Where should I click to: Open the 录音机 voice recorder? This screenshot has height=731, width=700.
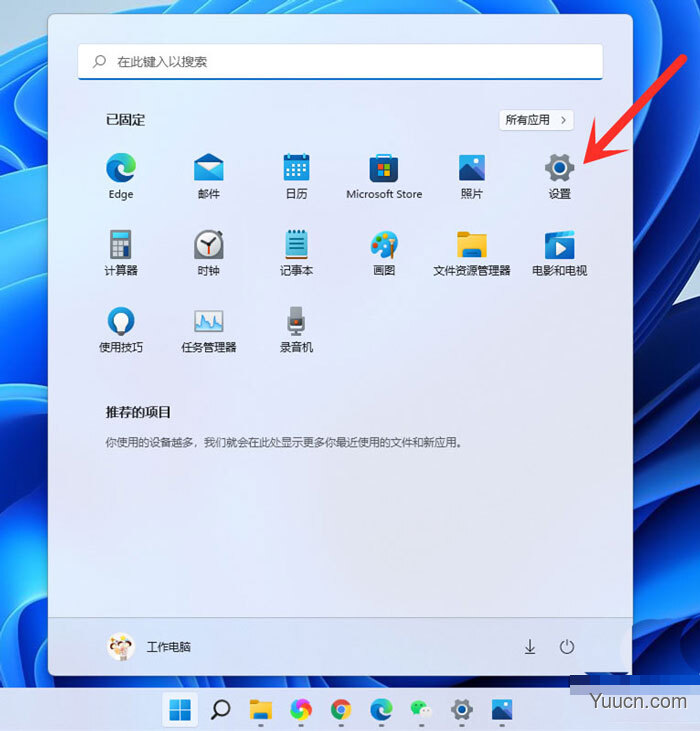(296, 329)
